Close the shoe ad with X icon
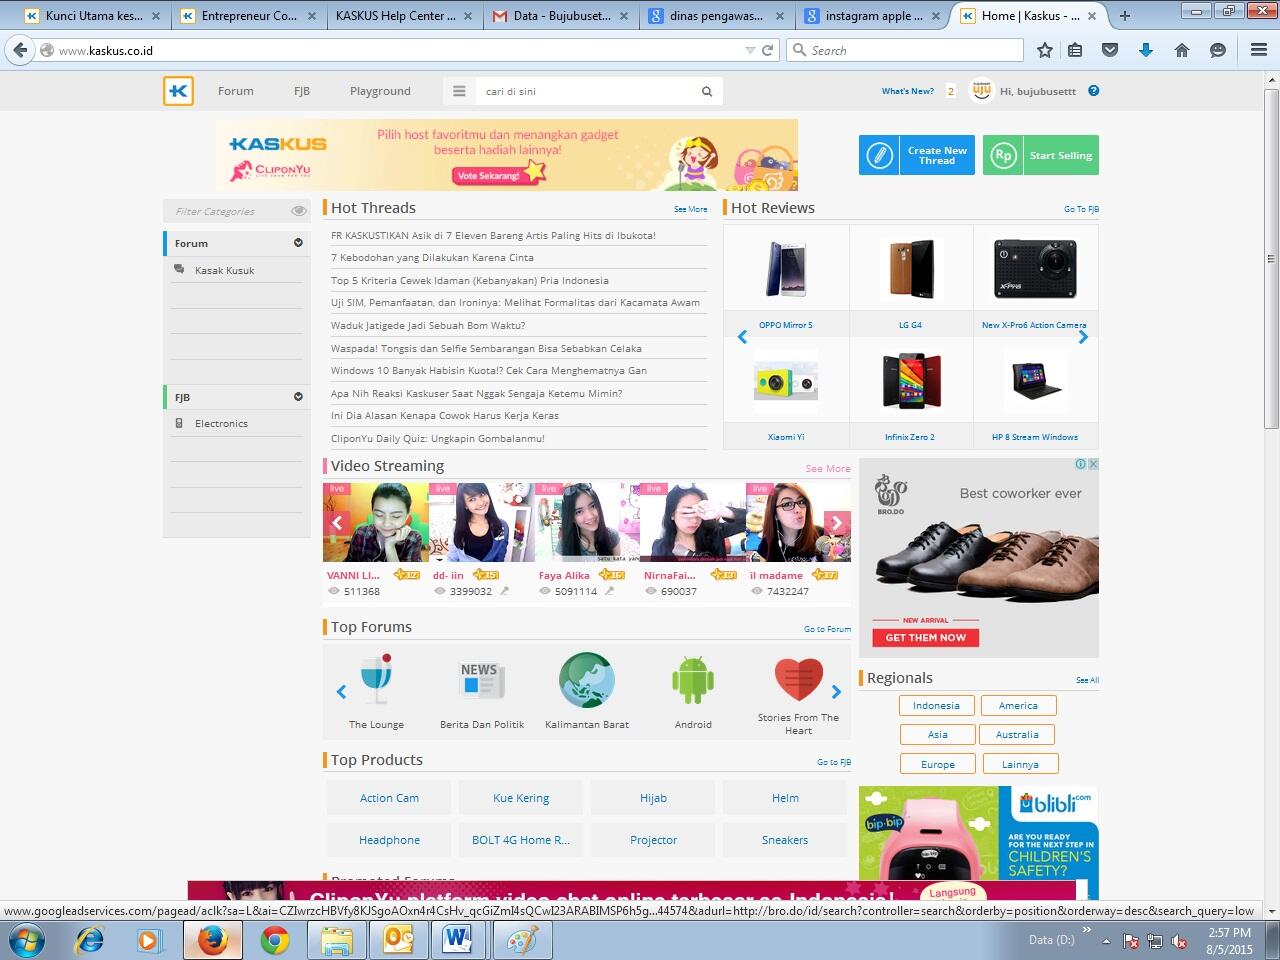1280x960 pixels. click(x=1093, y=464)
